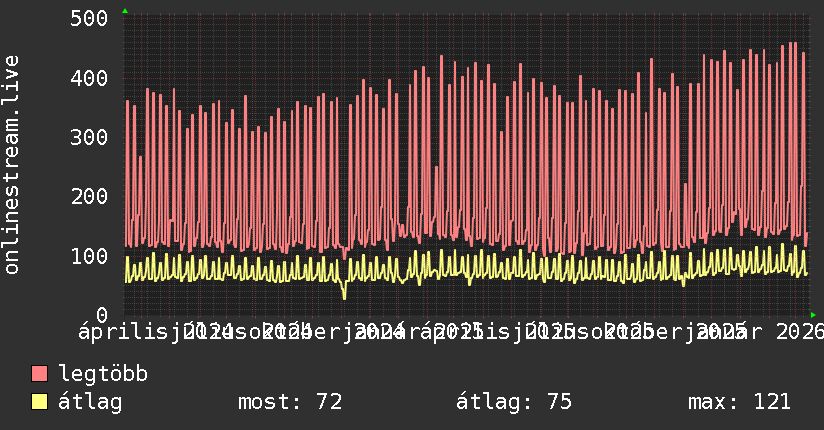Viewport: 824px width, 430px height.
Task: Click the y-axis label 500
Action: click(89, 18)
